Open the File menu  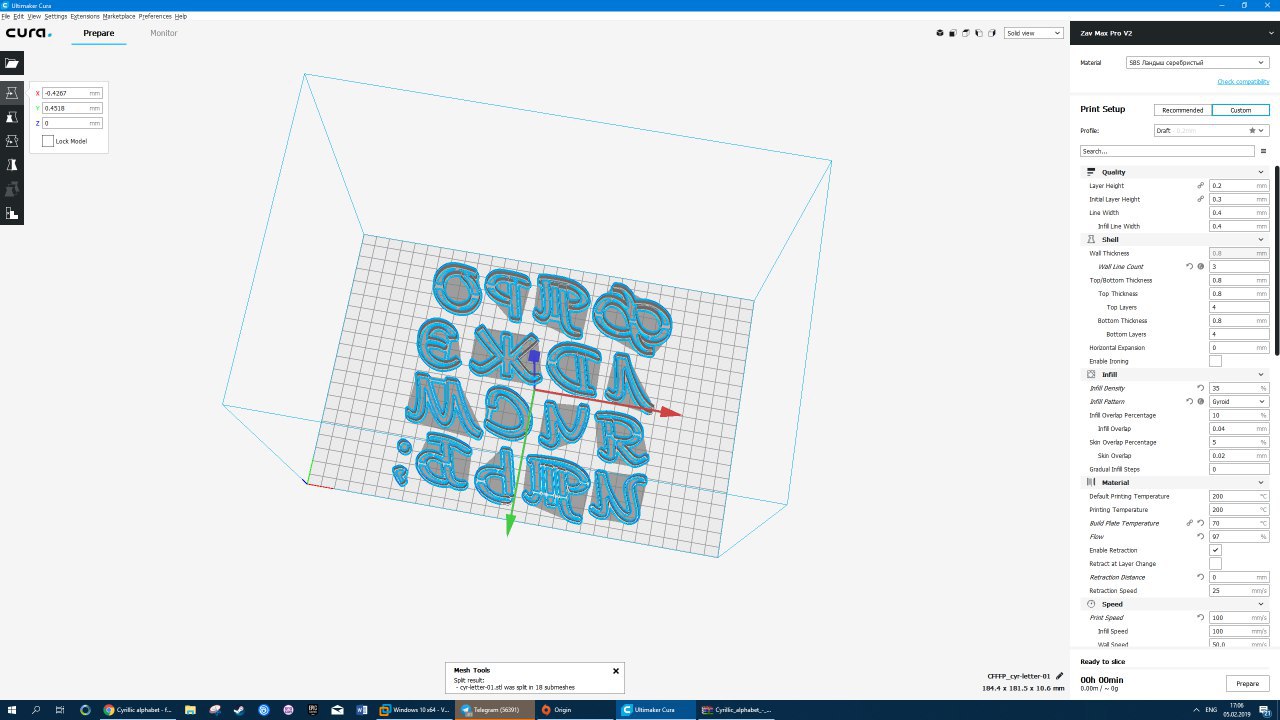pyautogui.click(x=6, y=16)
